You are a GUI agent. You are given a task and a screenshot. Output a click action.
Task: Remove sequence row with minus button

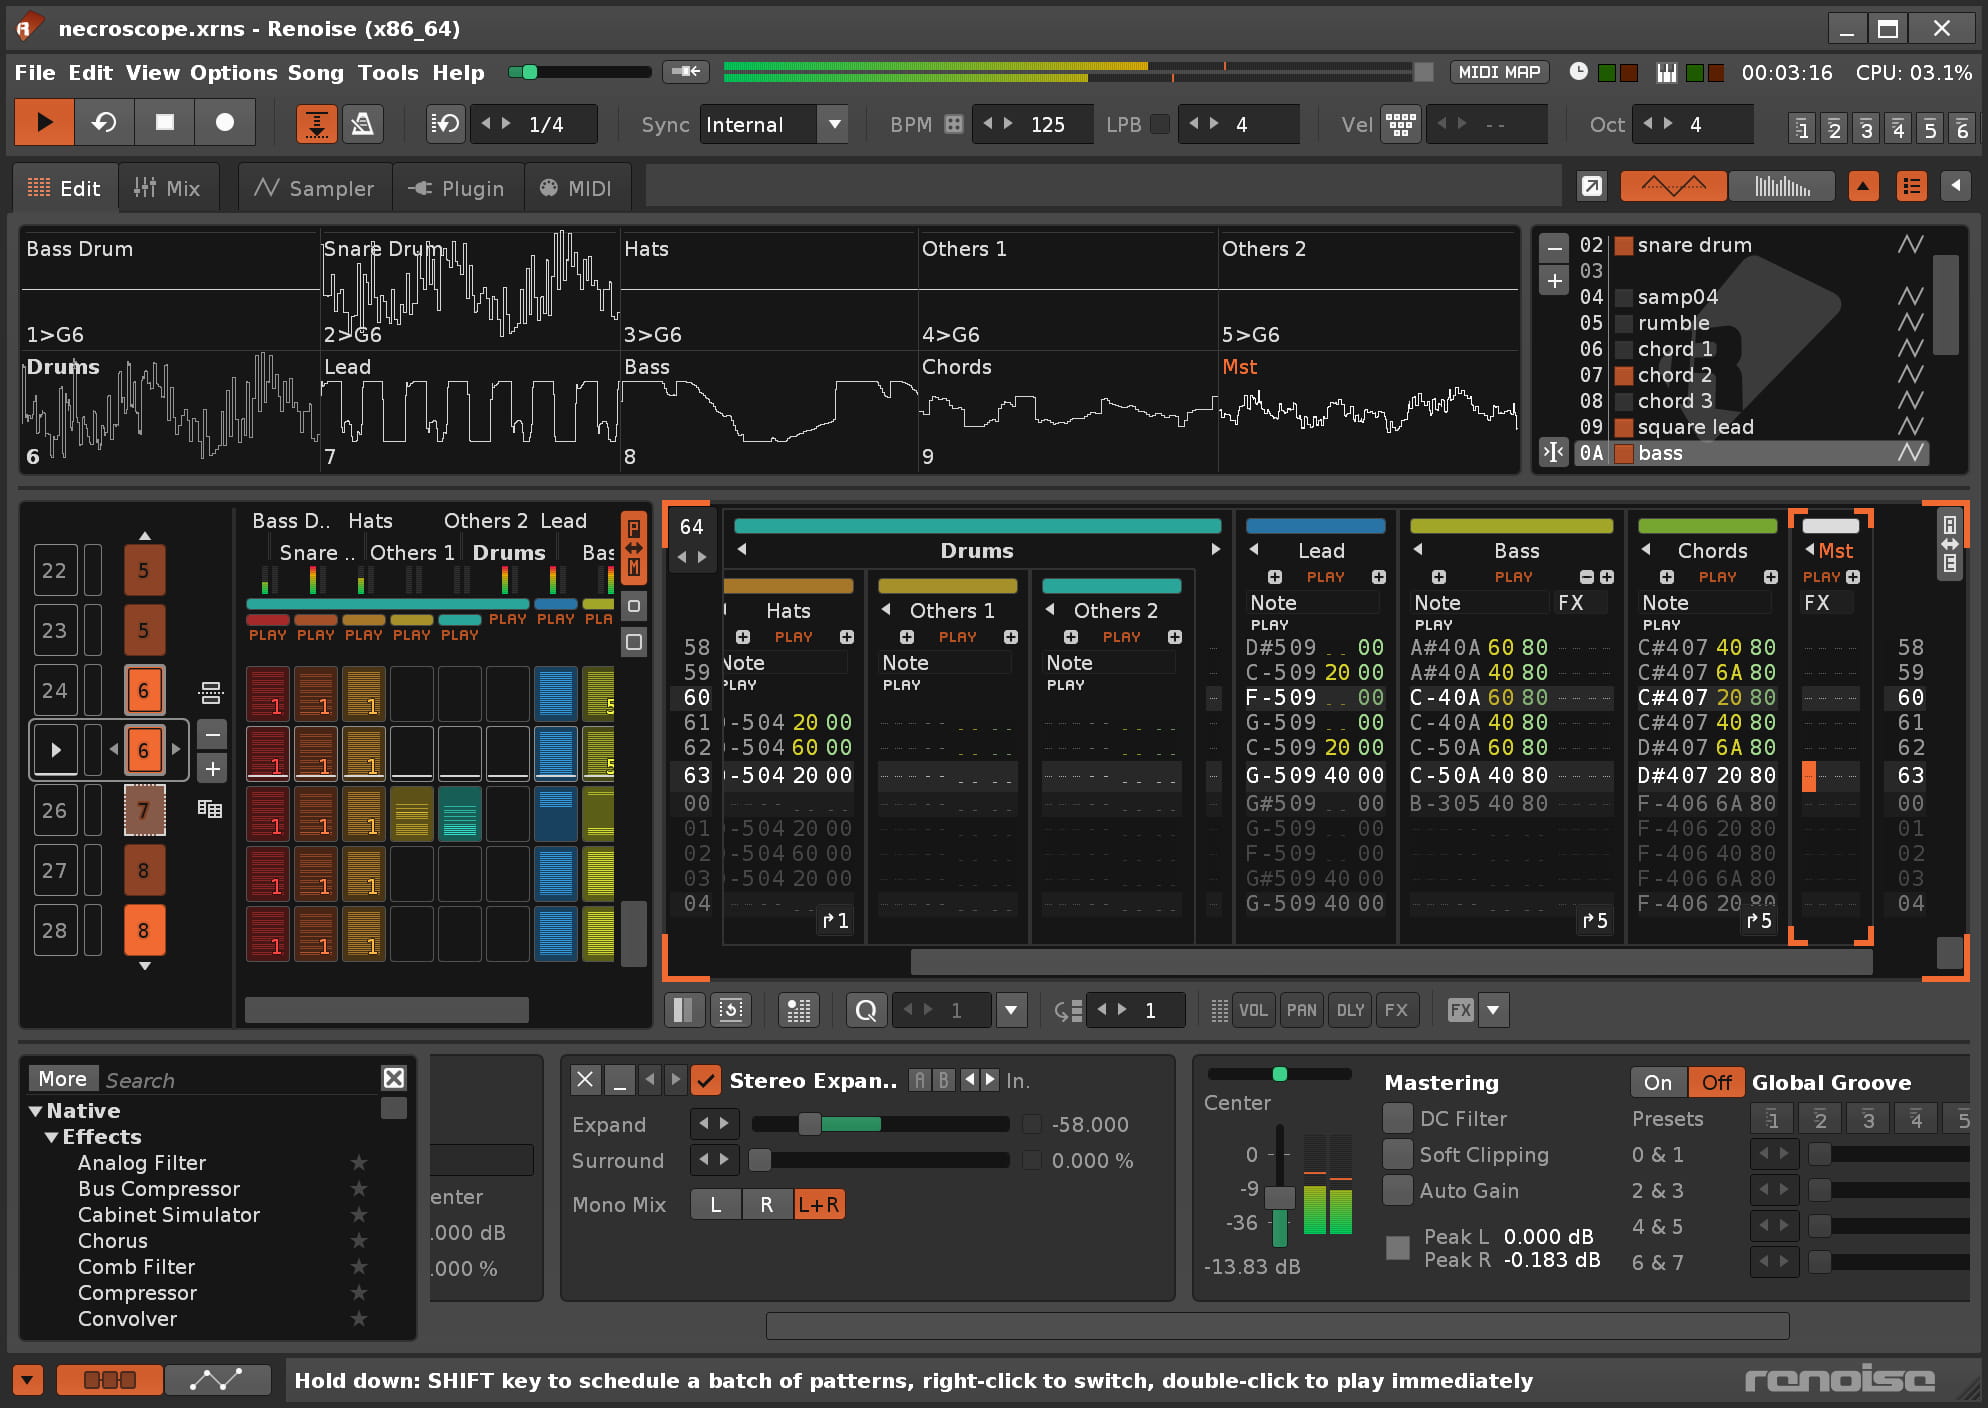(212, 735)
